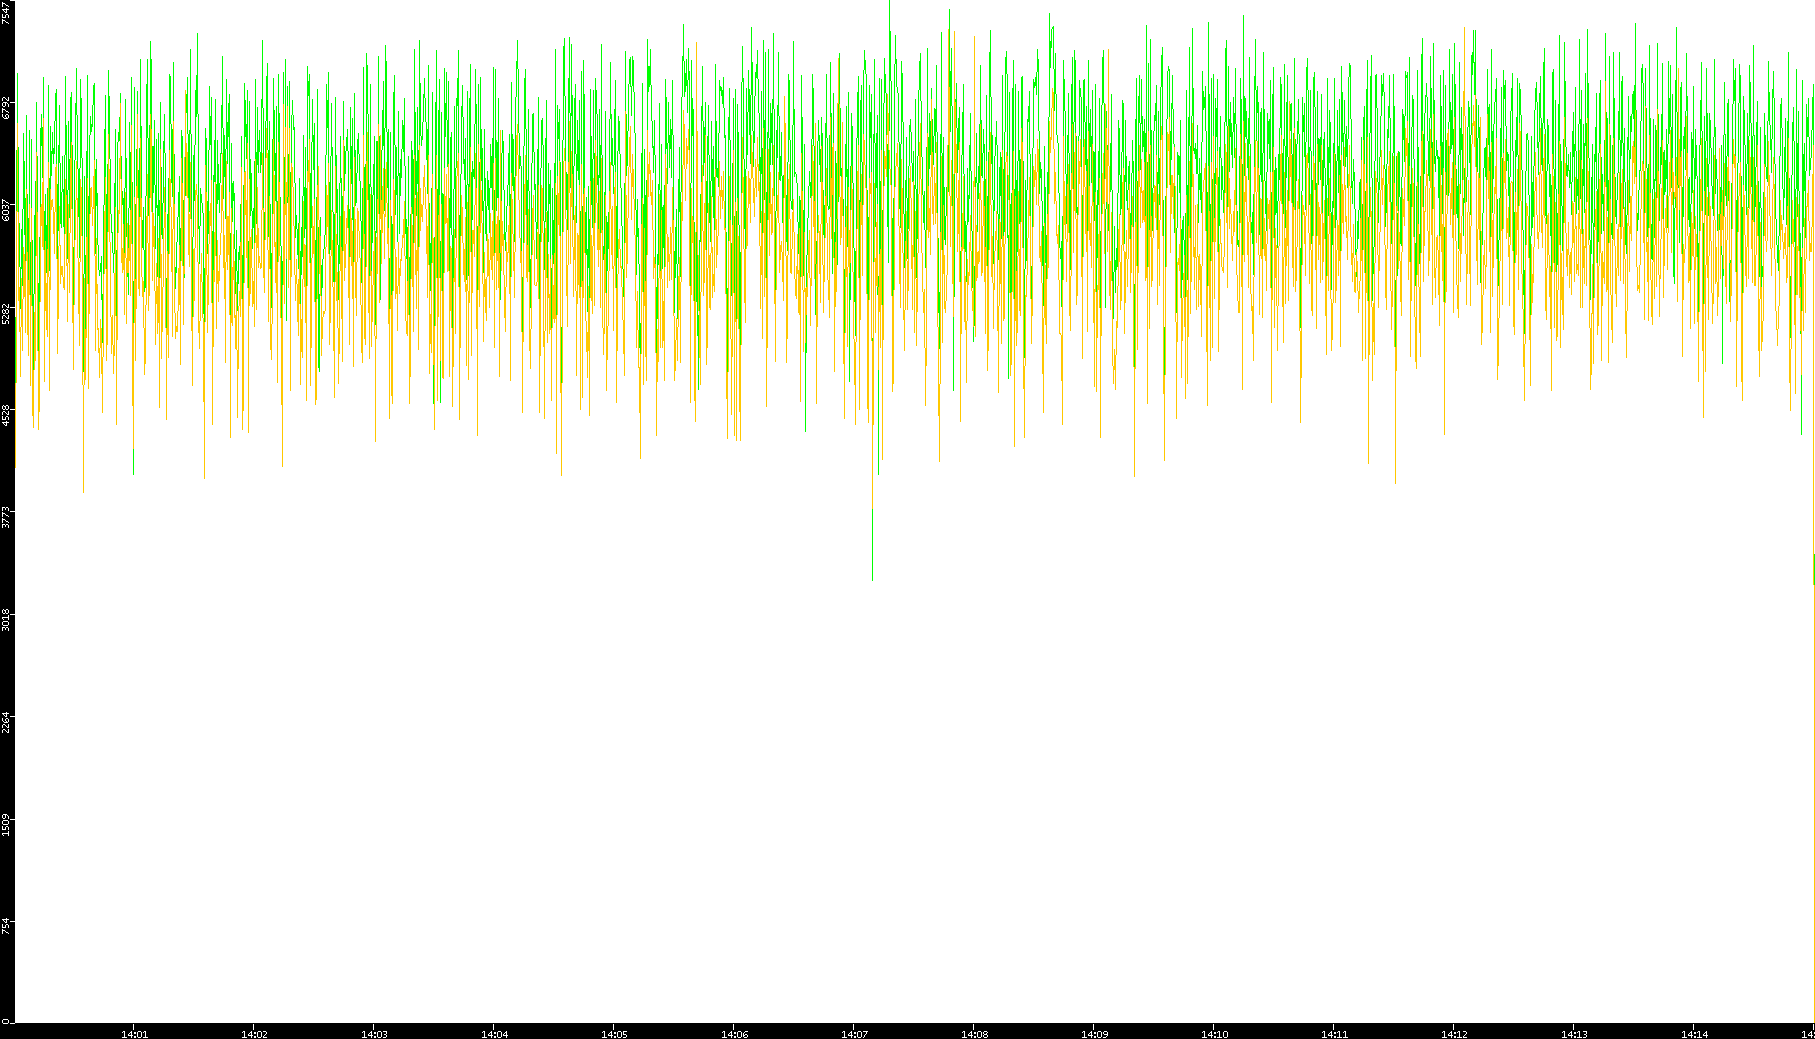The width and height of the screenshot is (1815, 1039).
Task: Select the 1509 value axis label
Action: pos(7,826)
